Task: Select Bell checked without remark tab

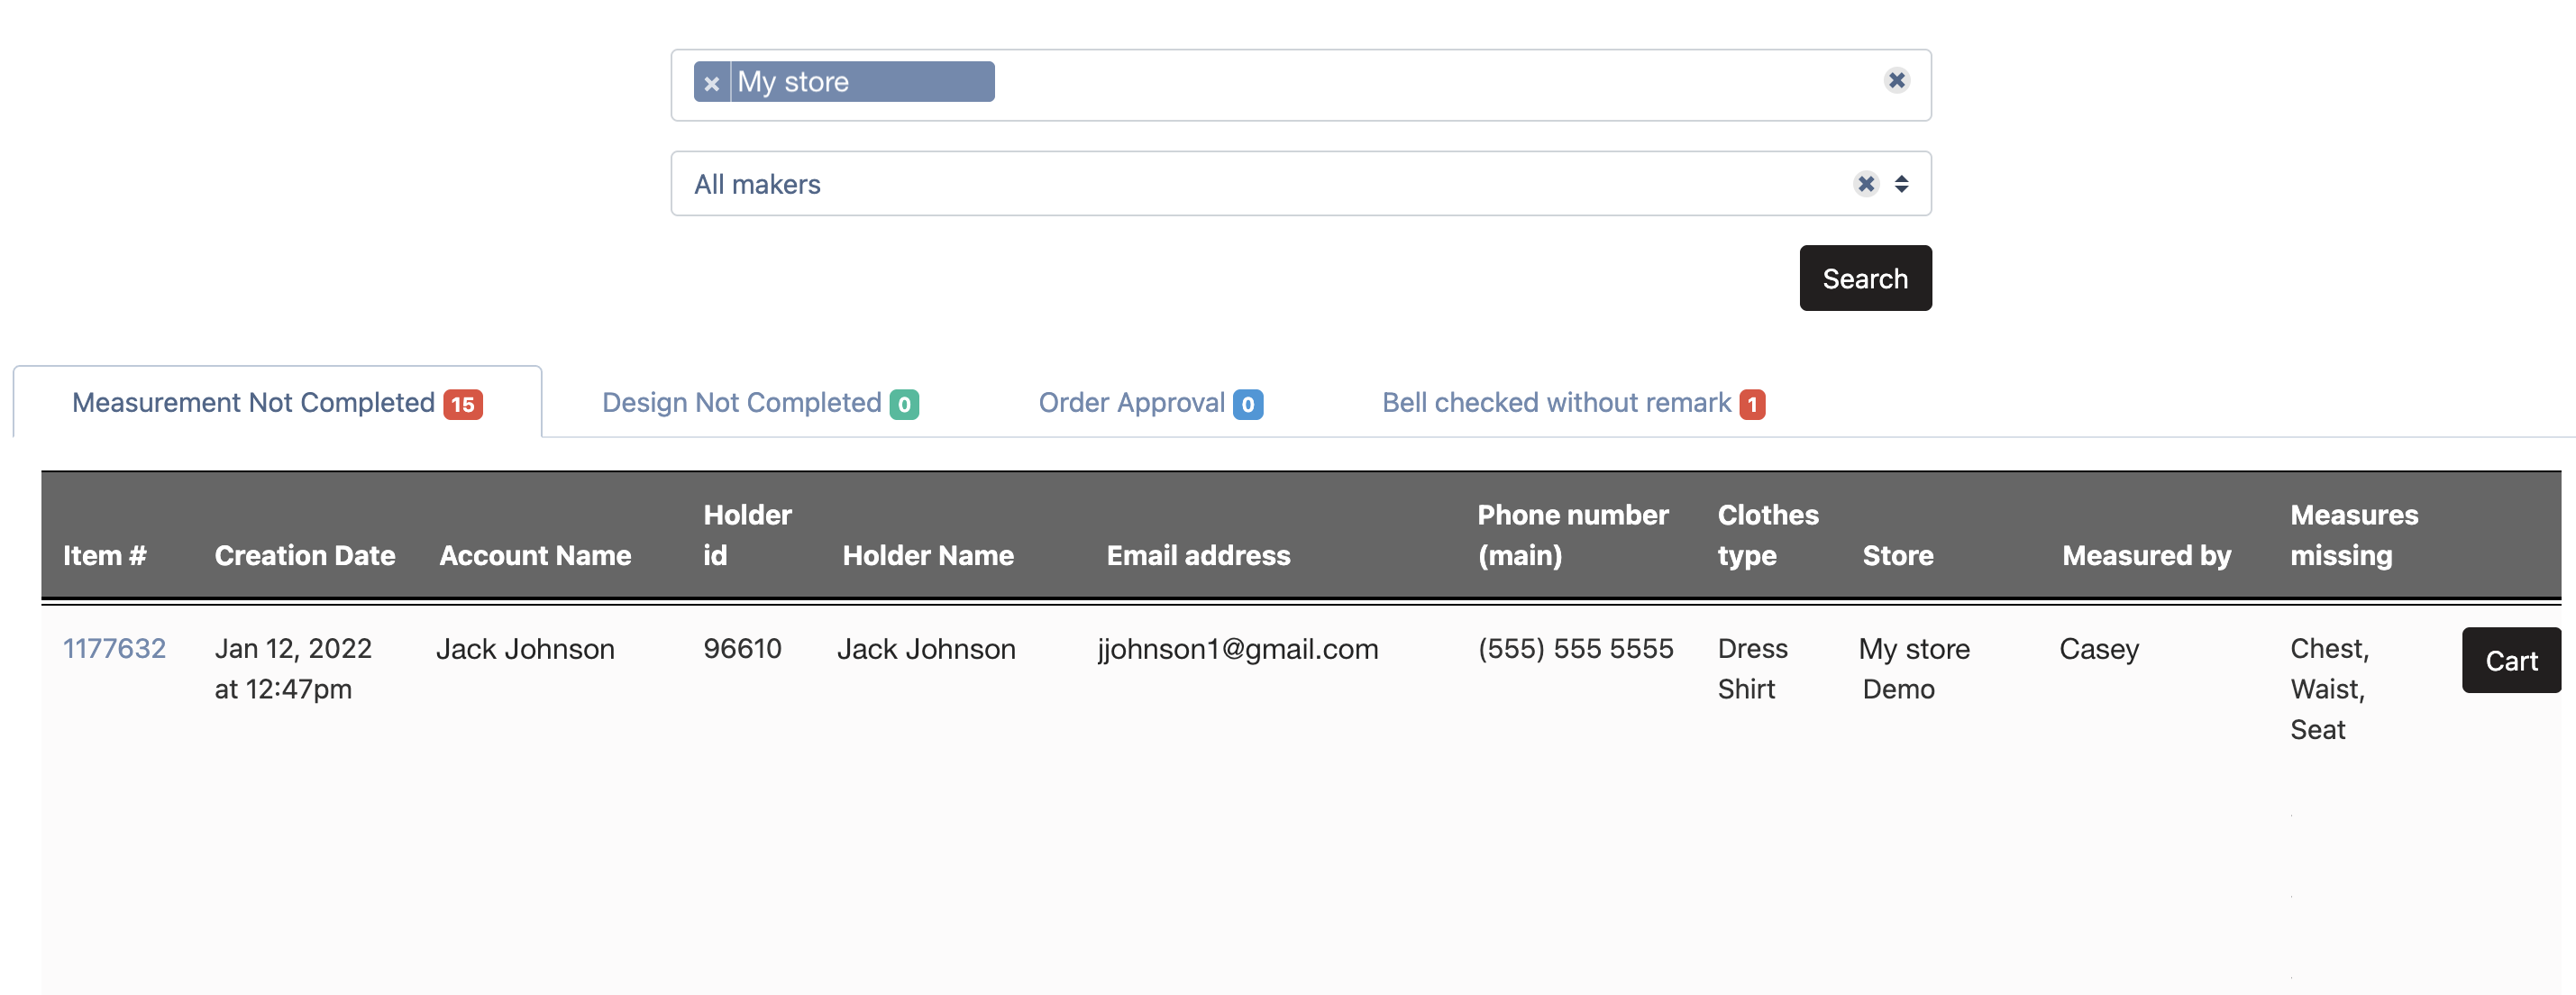Action: pyautogui.click(x=1555, y=403)
